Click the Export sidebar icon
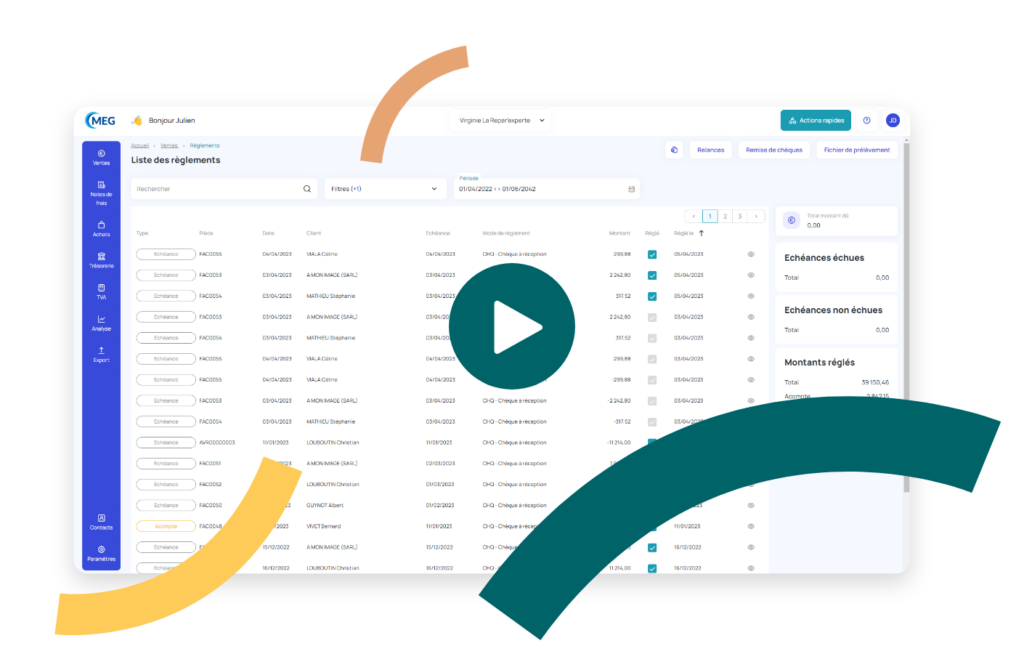 point(101,354)
